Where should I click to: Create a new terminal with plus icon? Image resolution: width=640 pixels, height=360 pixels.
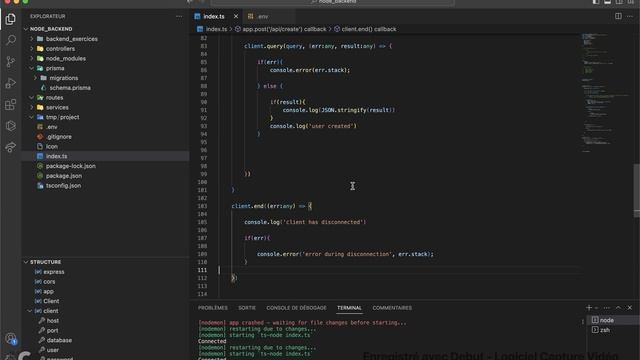[589, 308]
